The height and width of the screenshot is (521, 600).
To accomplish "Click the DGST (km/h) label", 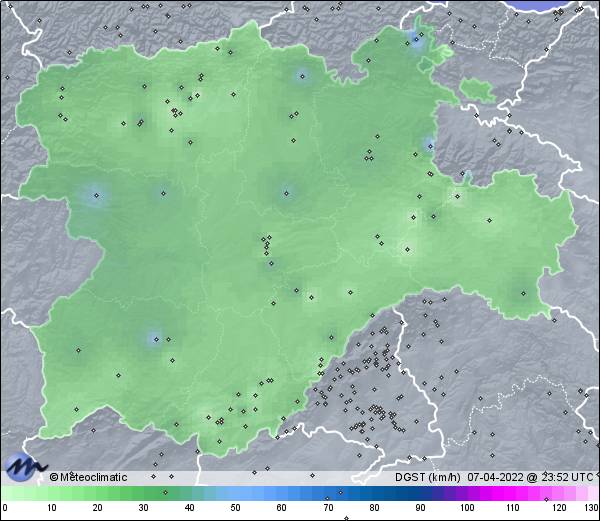I will click(x=427, y=477).
